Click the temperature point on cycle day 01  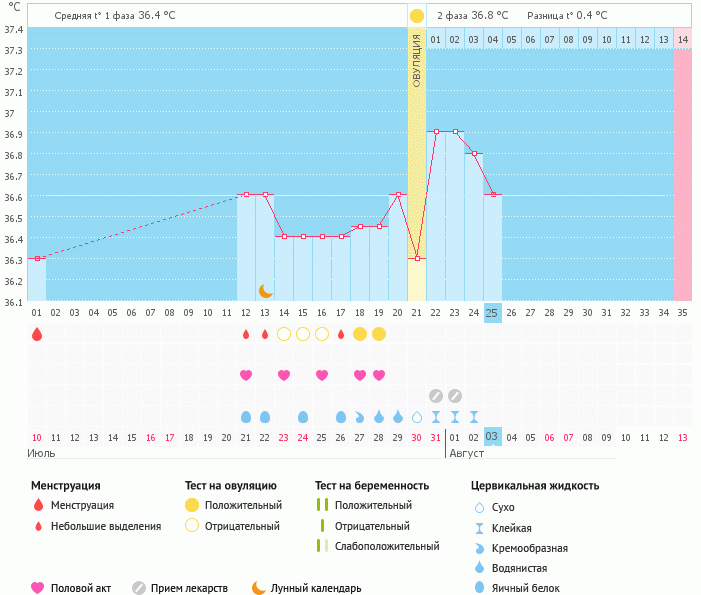click(37, 258)
